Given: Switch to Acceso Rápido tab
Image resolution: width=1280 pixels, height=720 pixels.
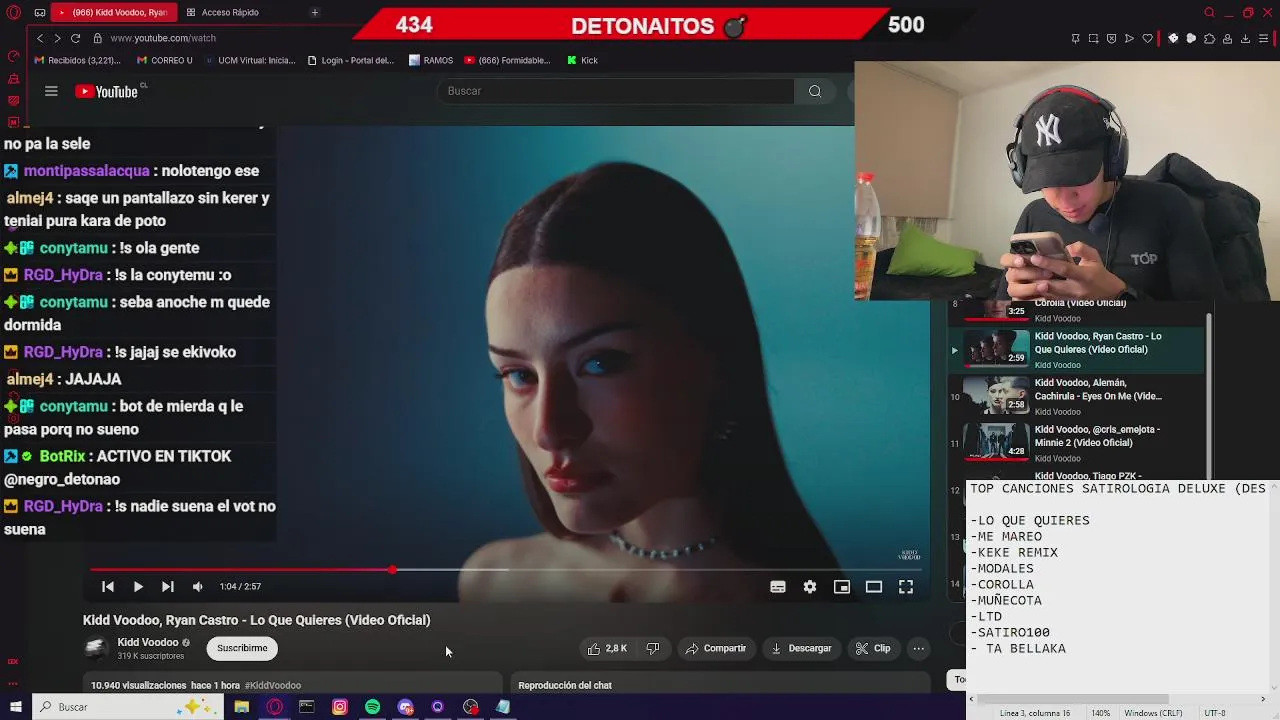Looking at the screenshot, I should pos(231,12).
